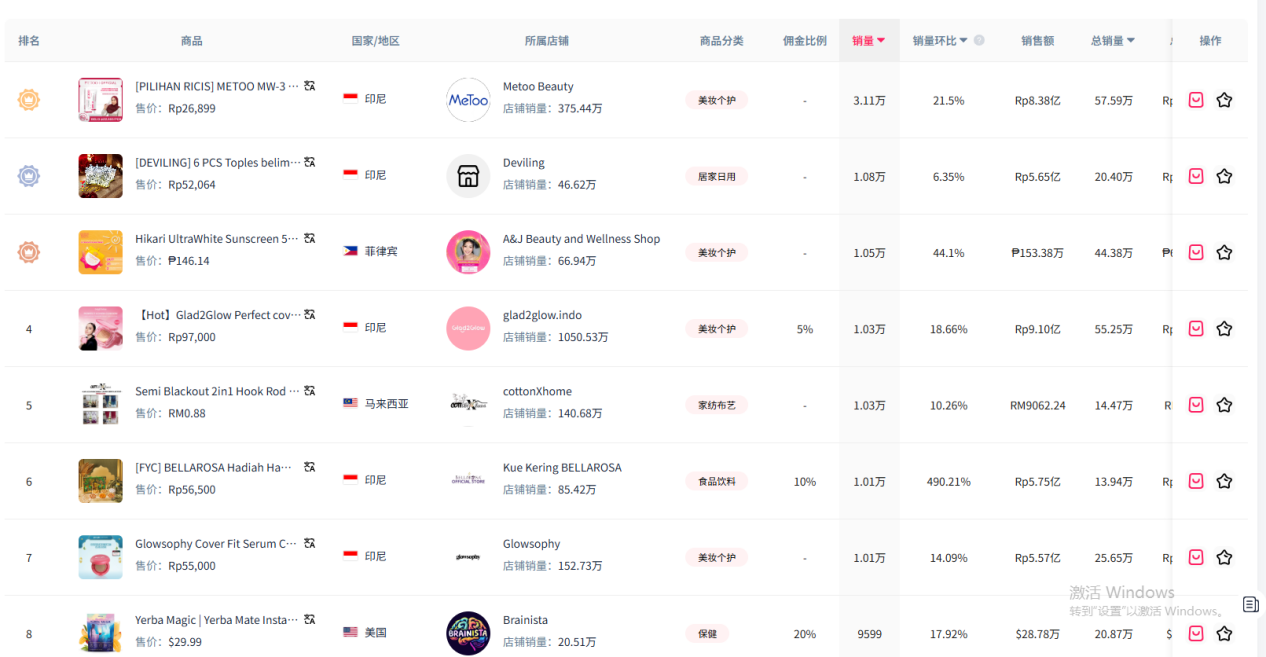Translate the BELLAROSA Hadiah product title
Viewport: 1266px width, 657px height.
310,467
